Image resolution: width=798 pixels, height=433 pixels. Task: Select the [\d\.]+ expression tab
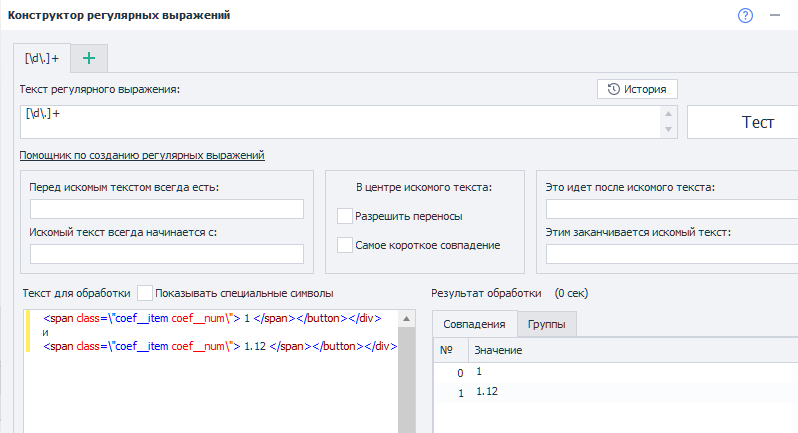42,59
